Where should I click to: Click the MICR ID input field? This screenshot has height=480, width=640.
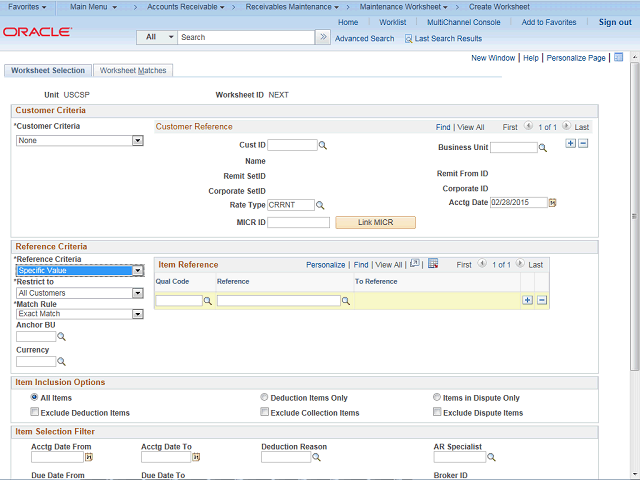298,222
